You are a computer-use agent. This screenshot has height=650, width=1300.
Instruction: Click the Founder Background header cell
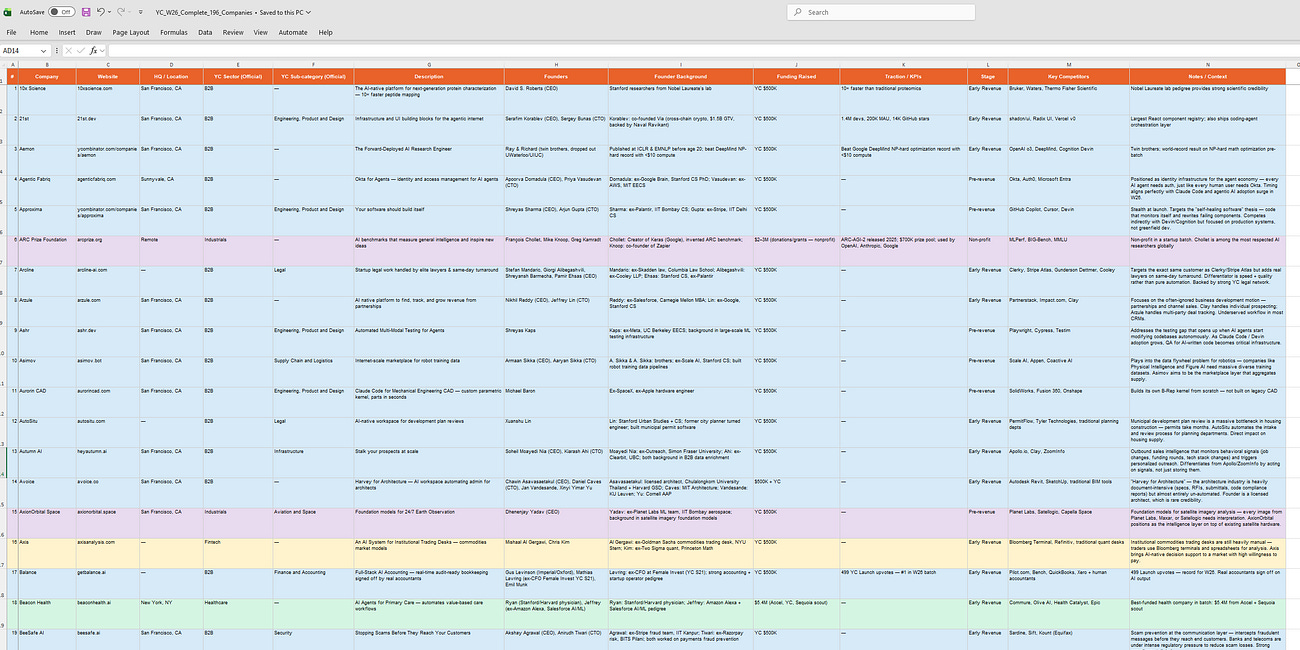[x=680, y=76]
